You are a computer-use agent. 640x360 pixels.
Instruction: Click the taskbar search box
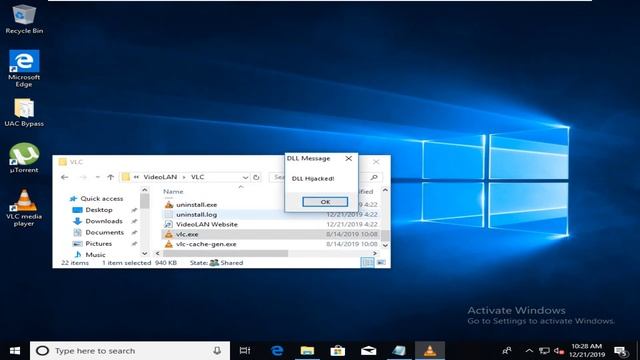point(130,351)
